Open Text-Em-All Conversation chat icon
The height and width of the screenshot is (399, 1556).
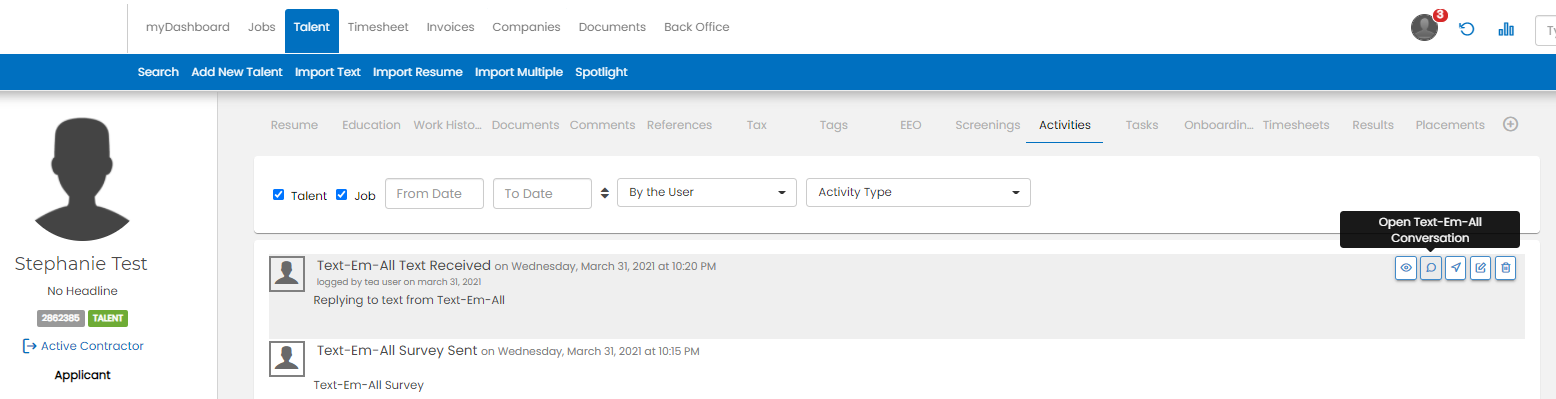1431,268
